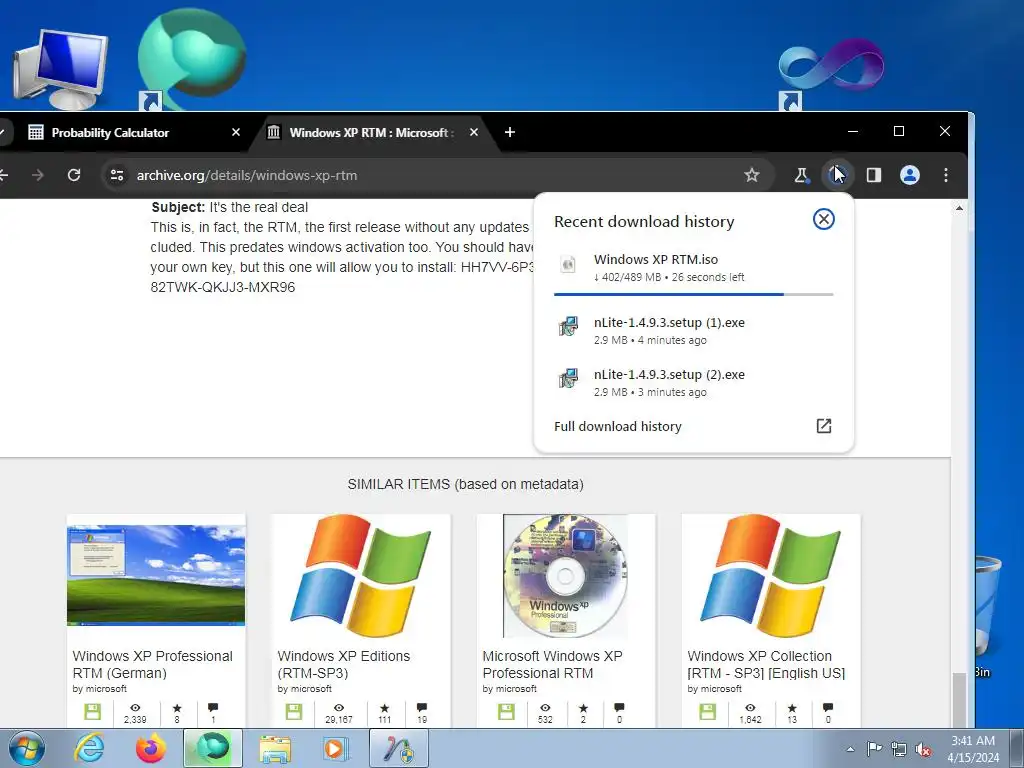Click the nLite-1.4.9.3.setup (2).exe entry
Screen dimensions: 1024x768
[694, 383]
